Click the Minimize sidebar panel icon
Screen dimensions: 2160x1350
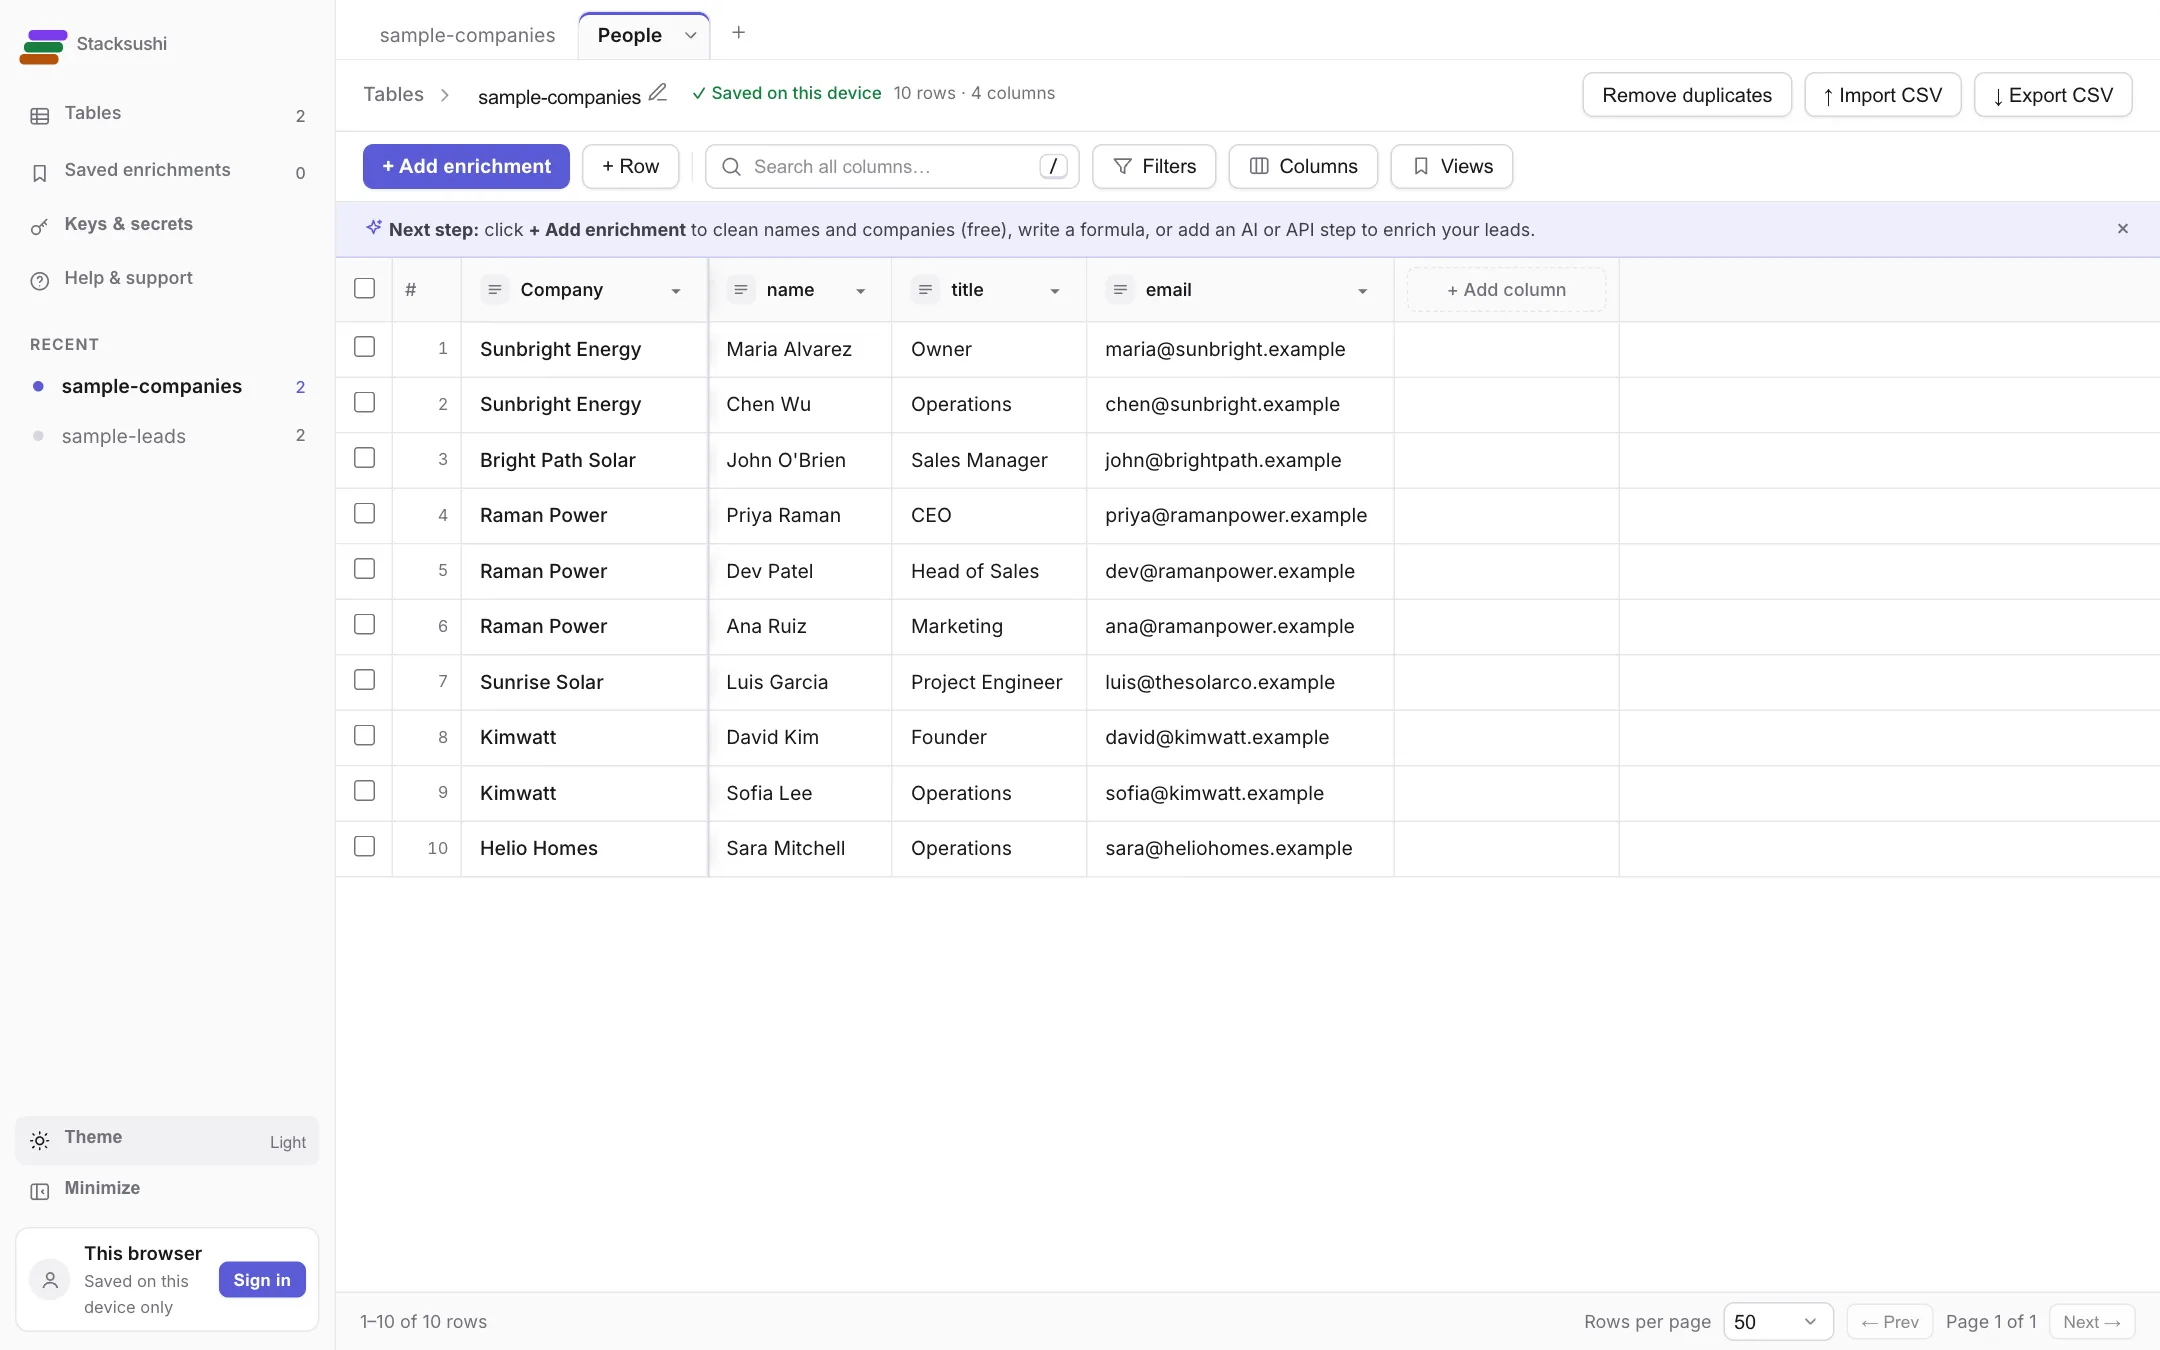point(40,1191)
